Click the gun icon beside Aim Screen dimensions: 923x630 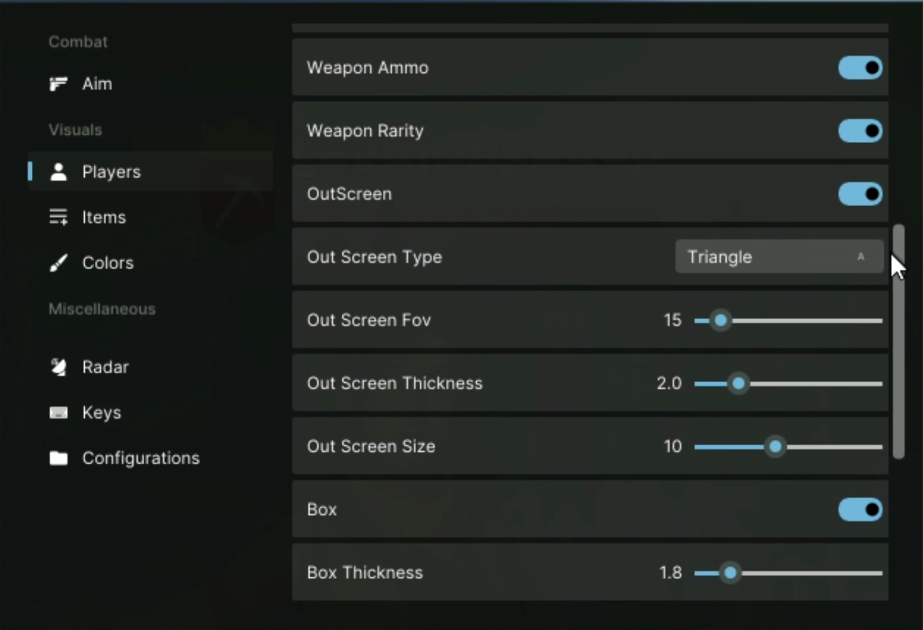(59, 84)
